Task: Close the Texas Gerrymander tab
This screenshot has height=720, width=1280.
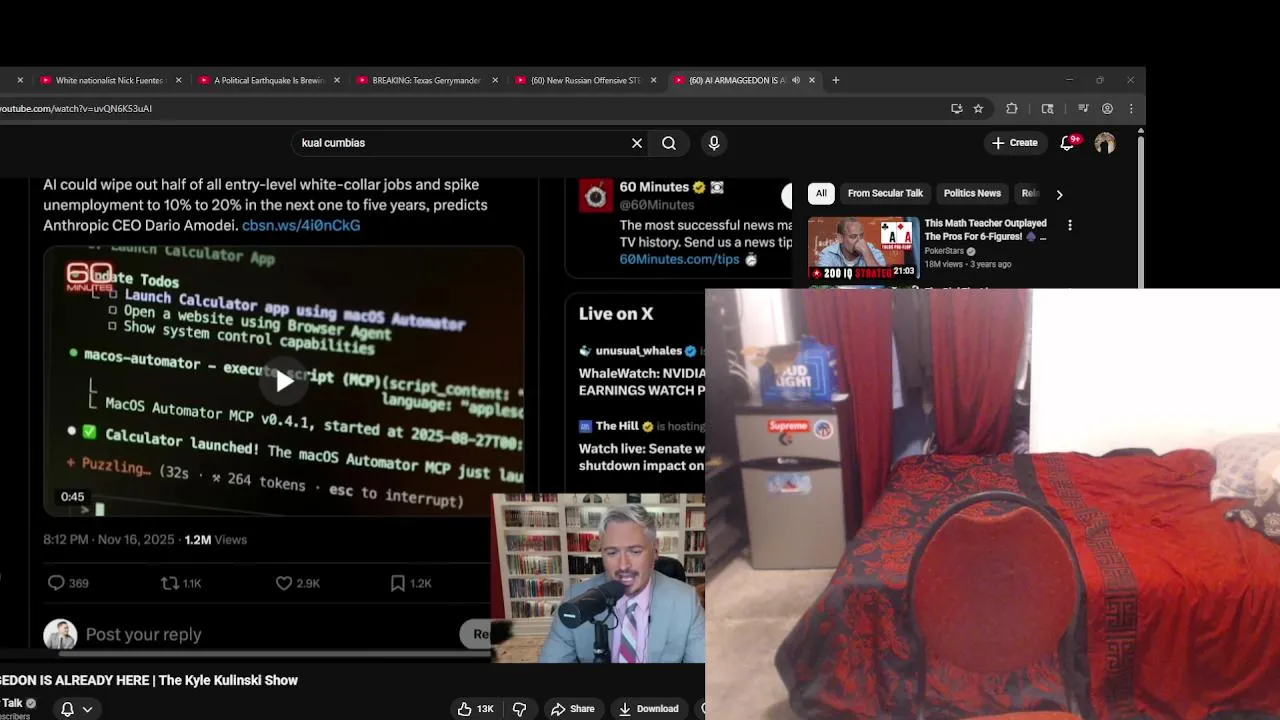Action: [x=495, y=80]
